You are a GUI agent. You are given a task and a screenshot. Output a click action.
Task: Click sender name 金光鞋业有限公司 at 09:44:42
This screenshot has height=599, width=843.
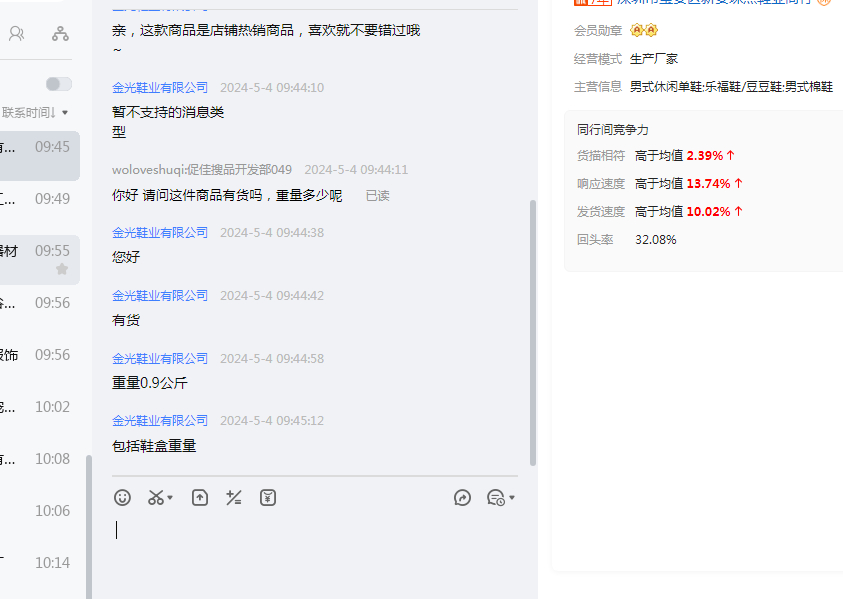click(x=160, y=296)
